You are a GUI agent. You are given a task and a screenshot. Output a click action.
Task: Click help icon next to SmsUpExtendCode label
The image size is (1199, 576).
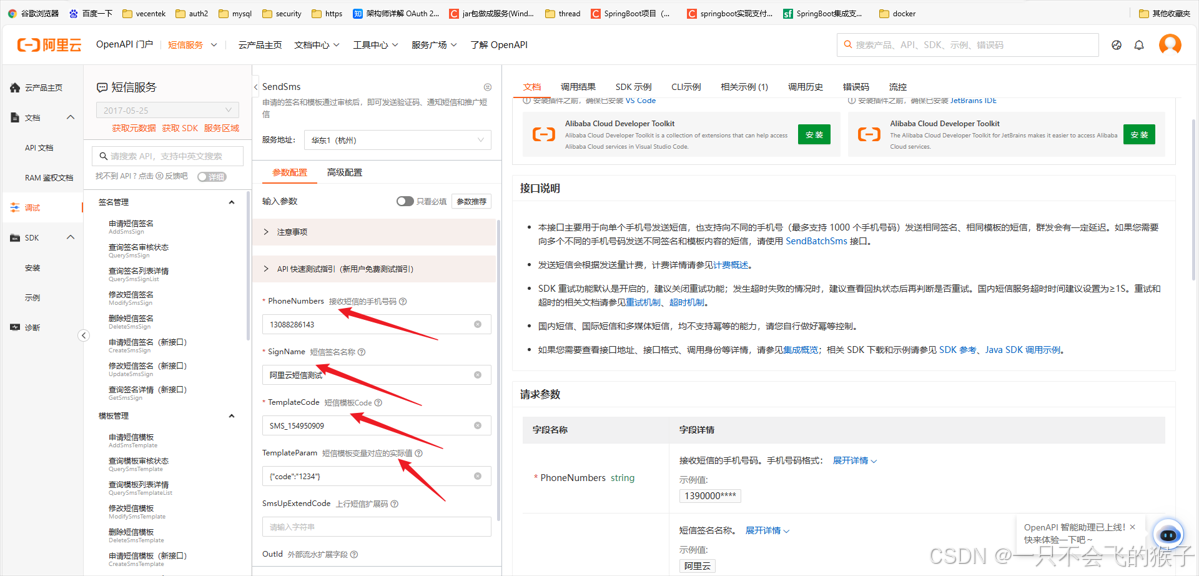pyautogui.click(x=393, y=503)
